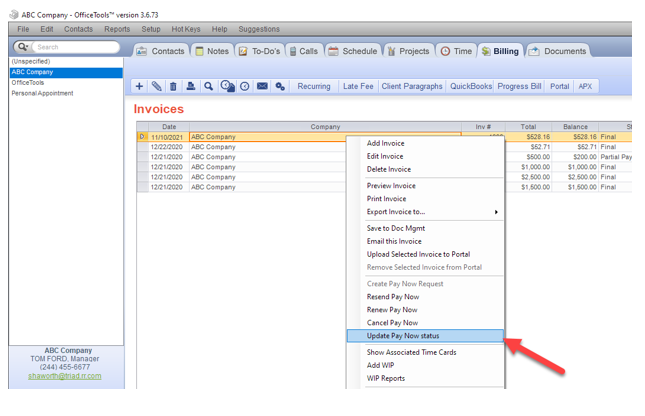This screenshot has height=416, width=645.
Task: Click the magnifier preview icon in billing toolbar
Action: [x=209, y=86]
